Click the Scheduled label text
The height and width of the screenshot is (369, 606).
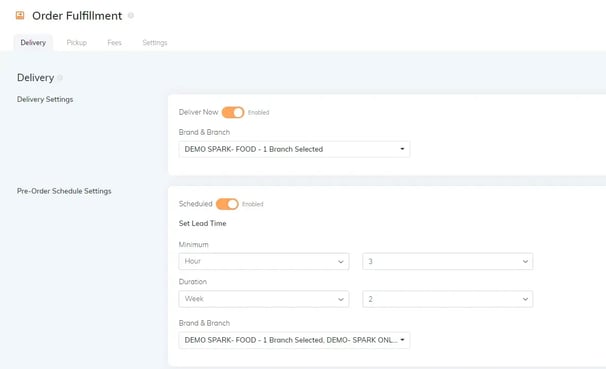coord(196,204)
